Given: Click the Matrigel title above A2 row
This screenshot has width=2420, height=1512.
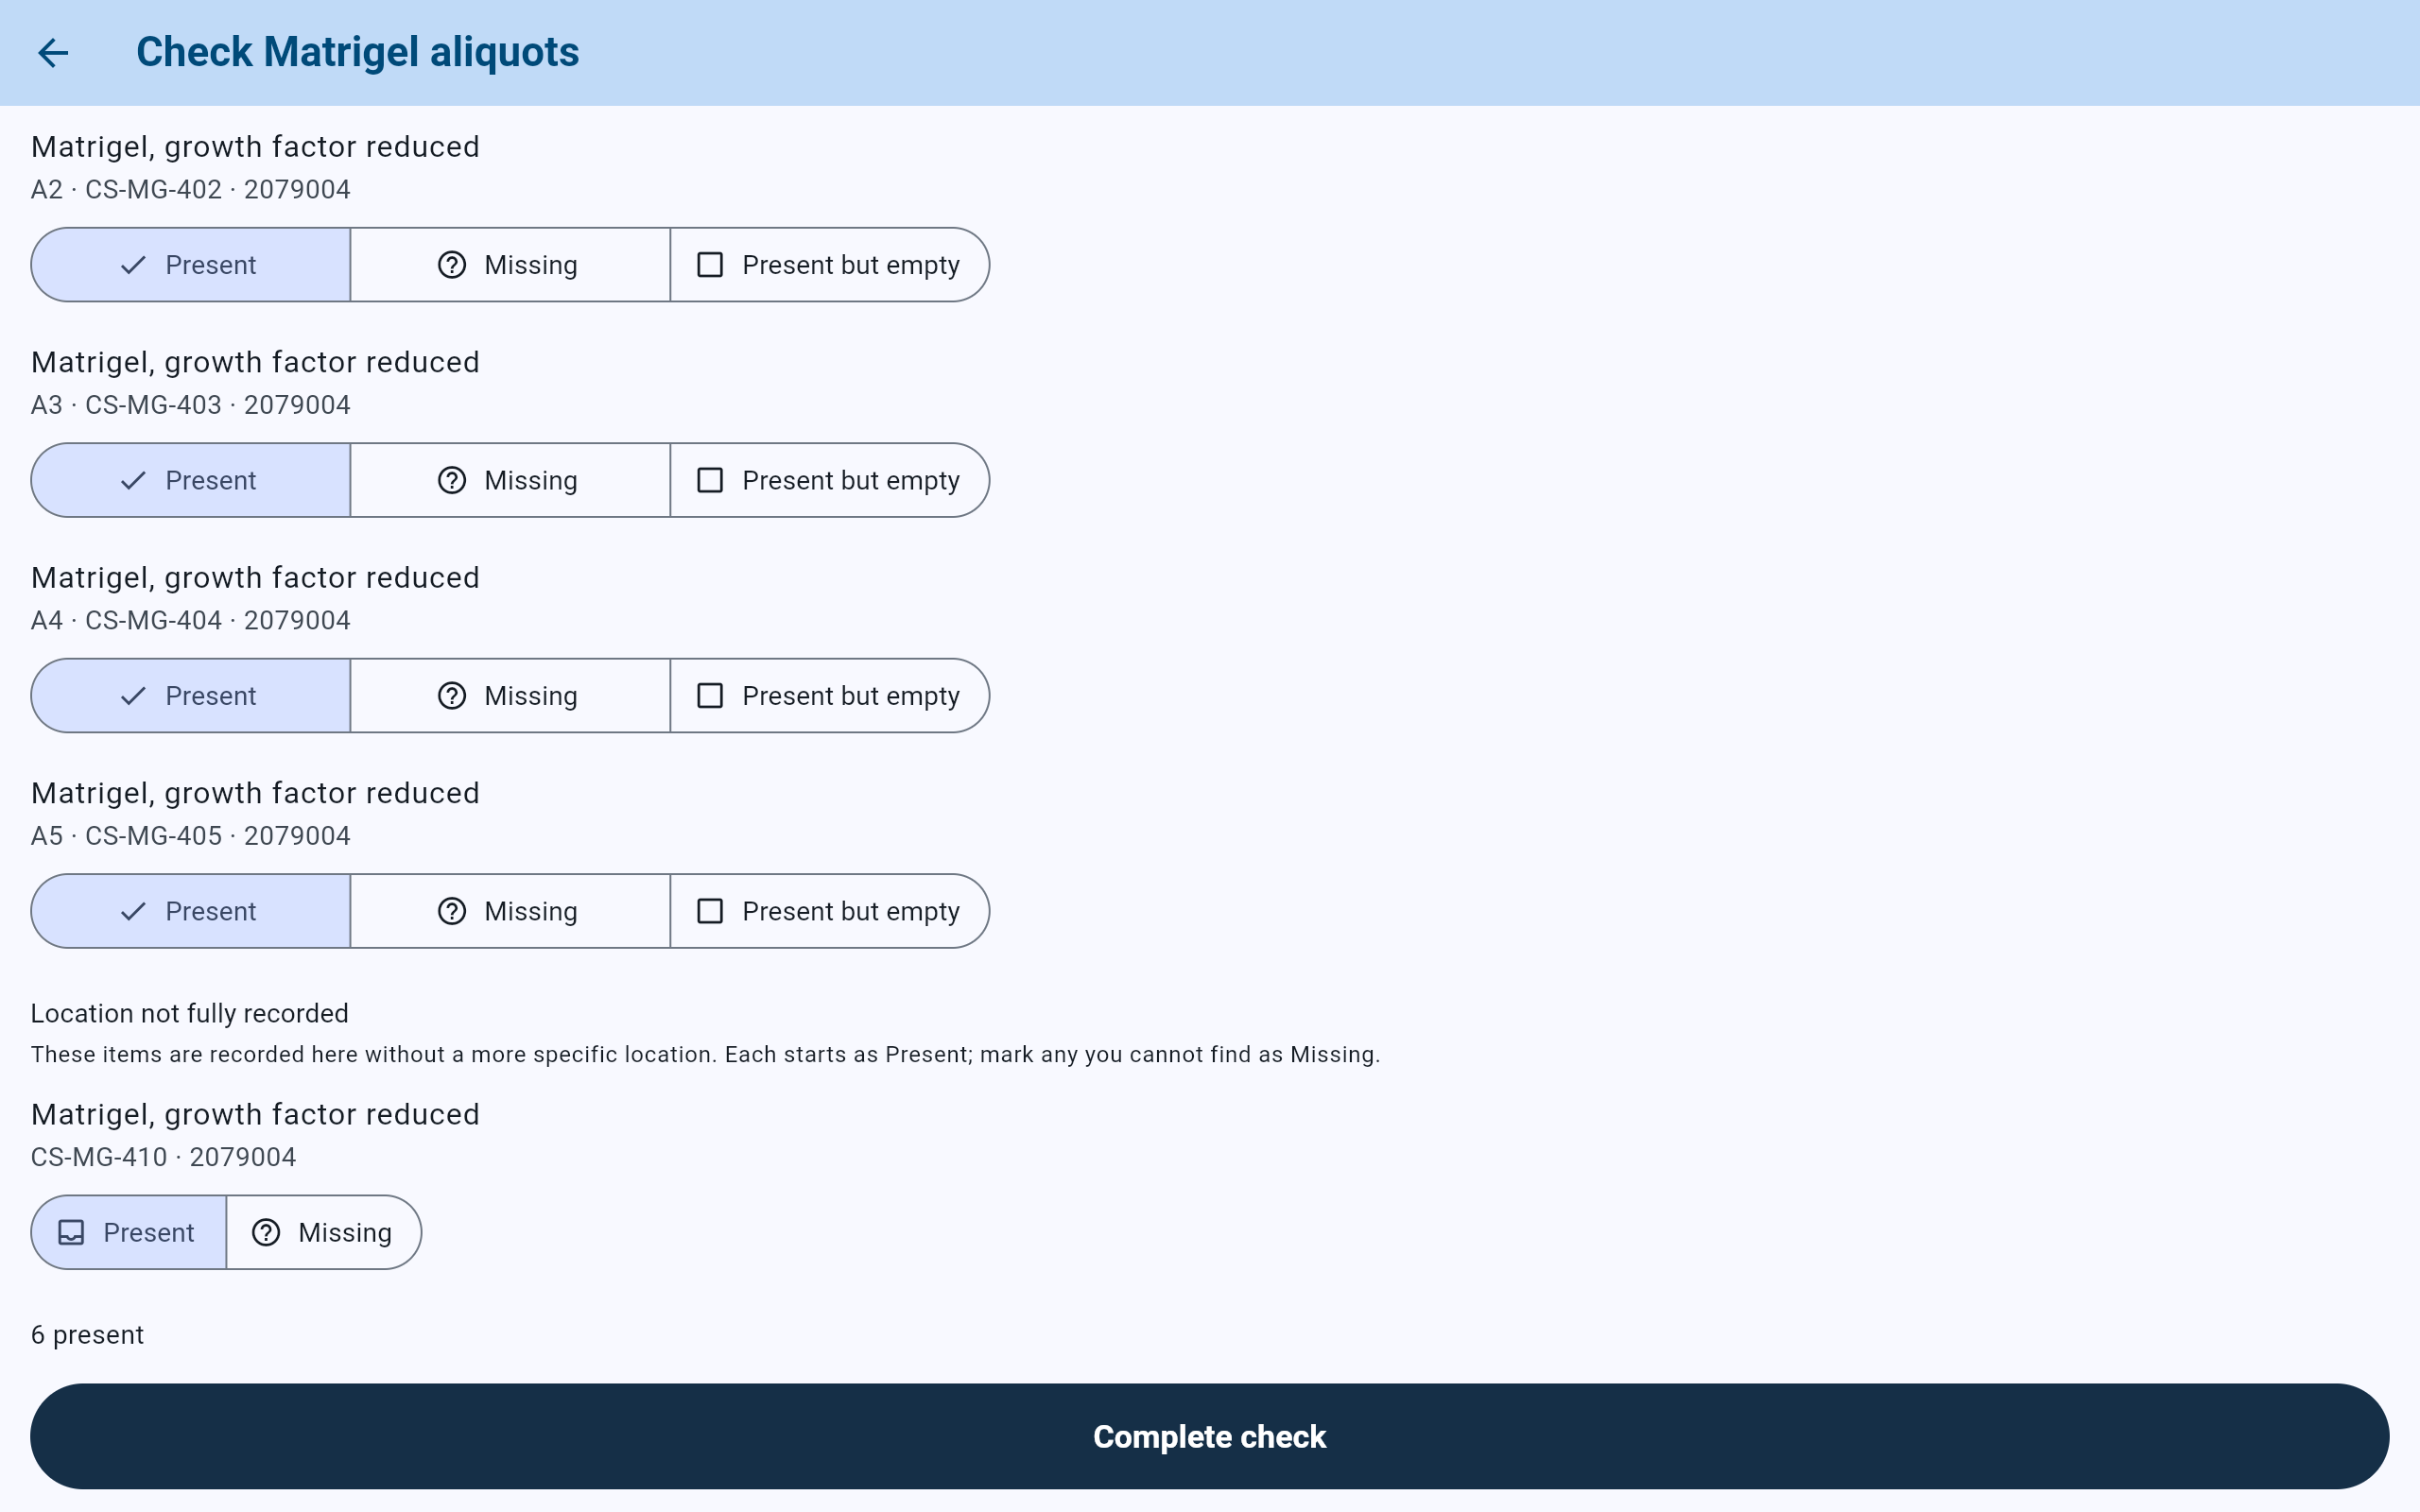Looking at the screenshot, I should [256, 147].
